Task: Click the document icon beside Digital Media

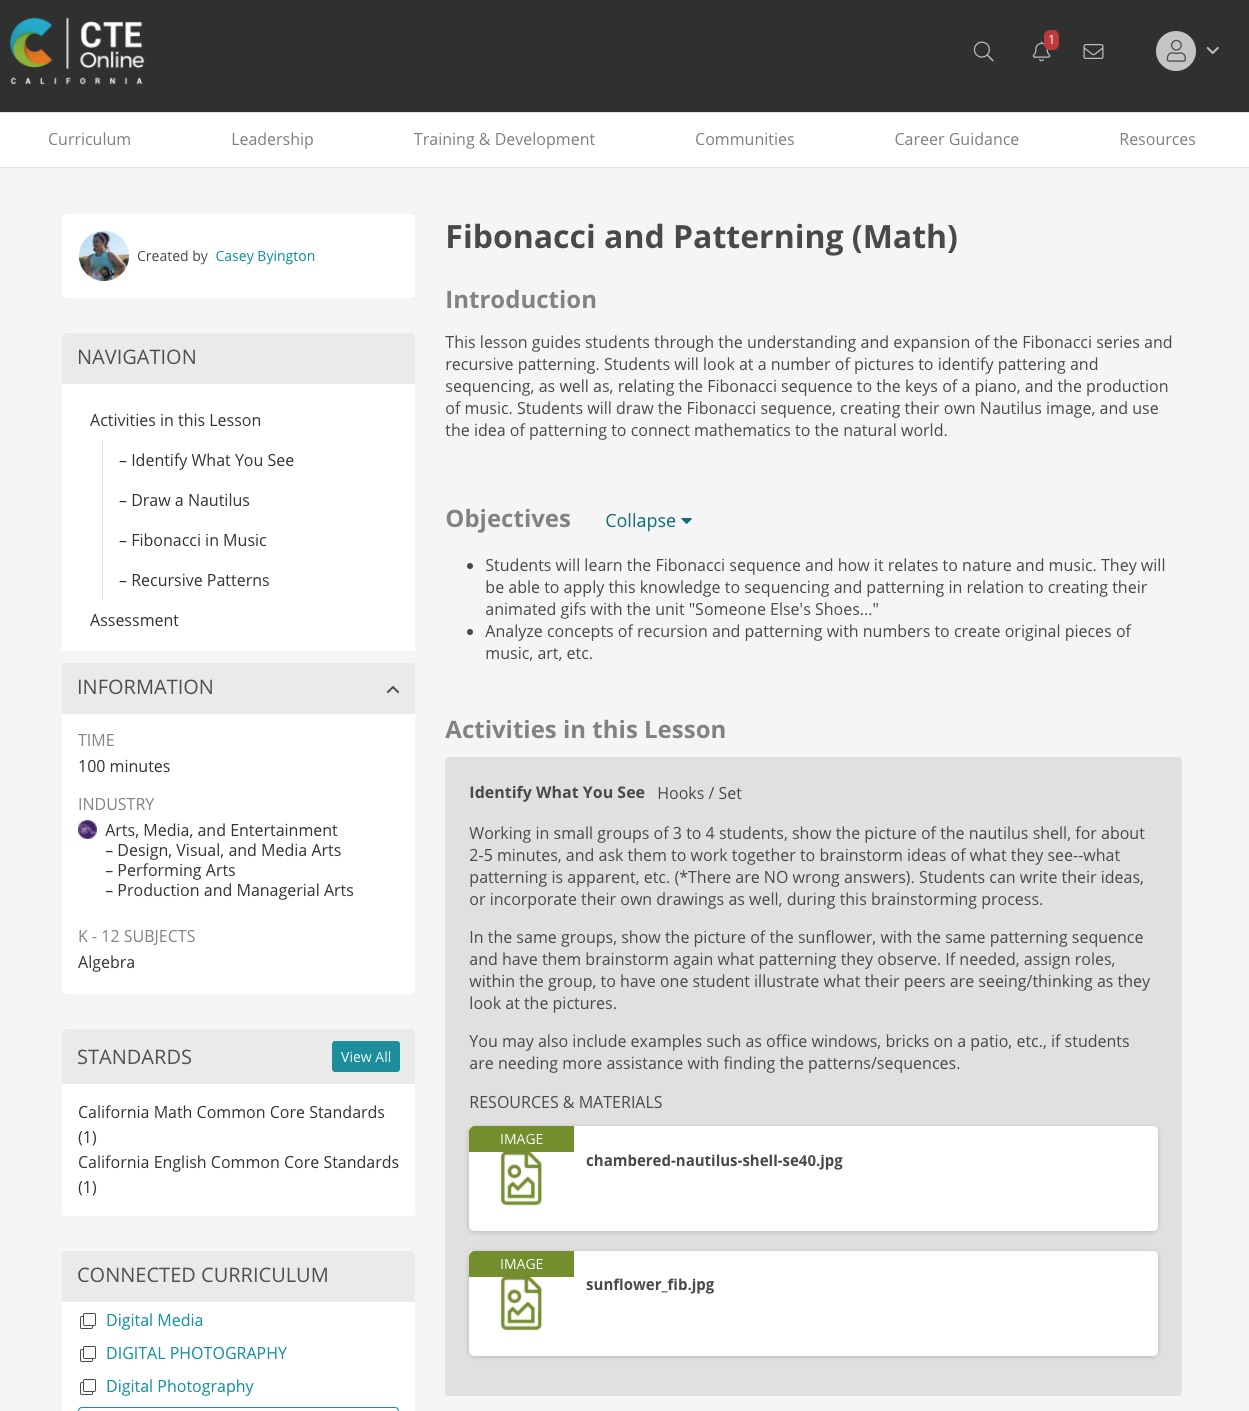Action: (87, 1320)
